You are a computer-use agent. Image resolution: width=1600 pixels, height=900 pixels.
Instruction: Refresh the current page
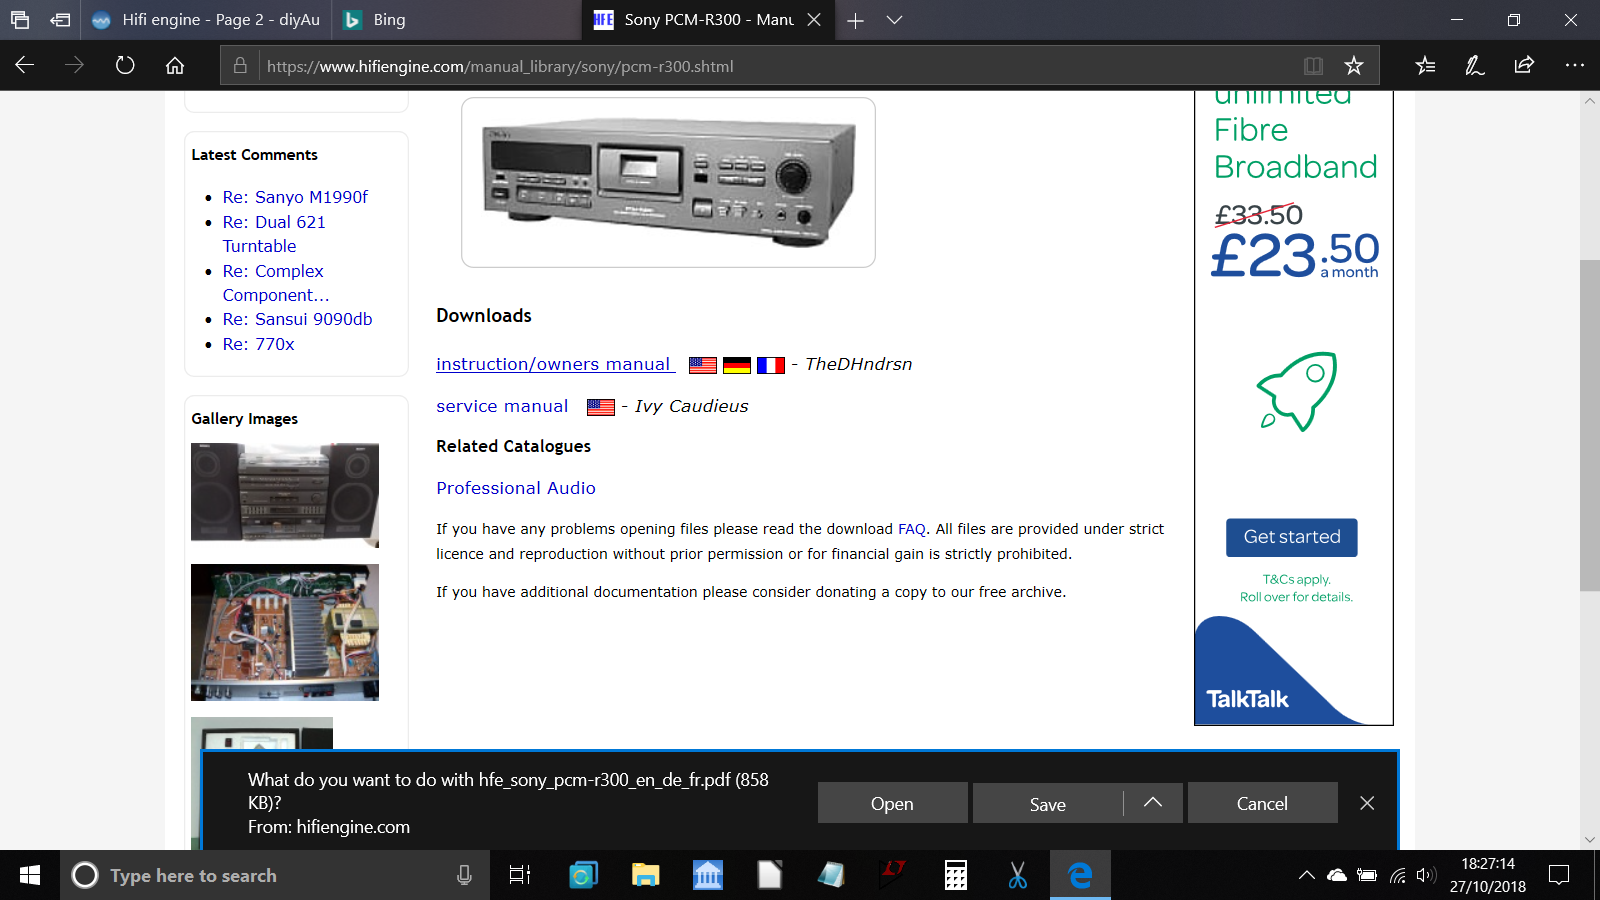point(125,66)
